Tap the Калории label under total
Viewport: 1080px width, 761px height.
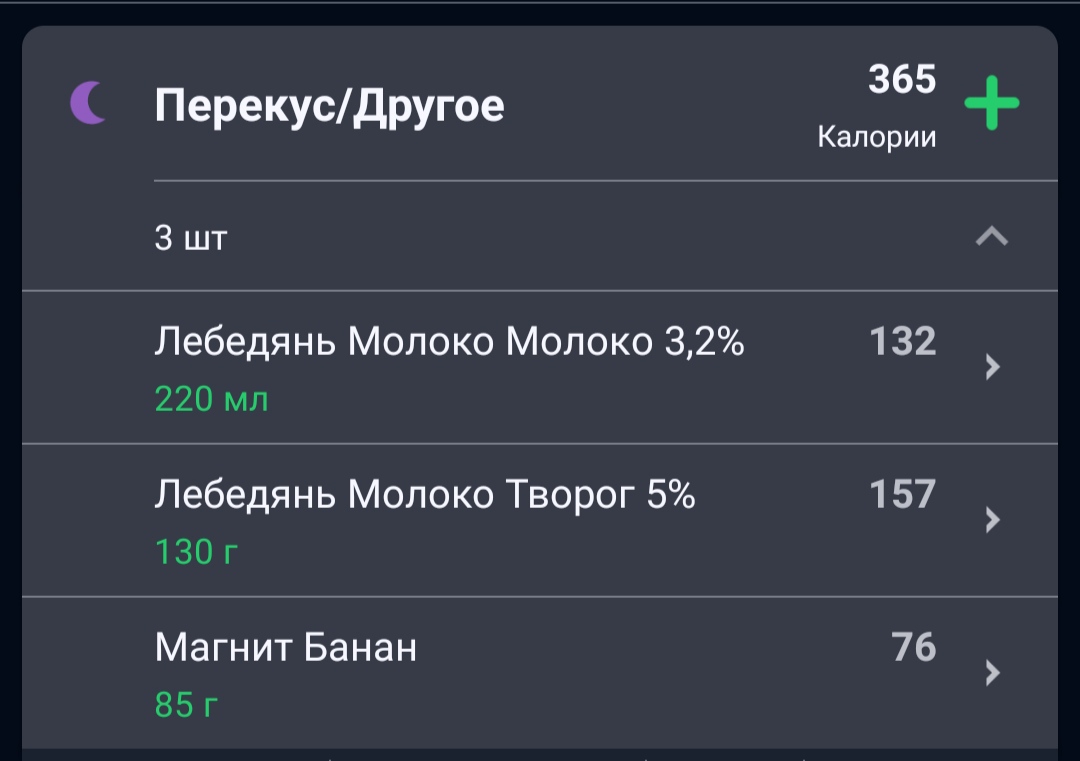pyautogui.click(x=877, y=137)
